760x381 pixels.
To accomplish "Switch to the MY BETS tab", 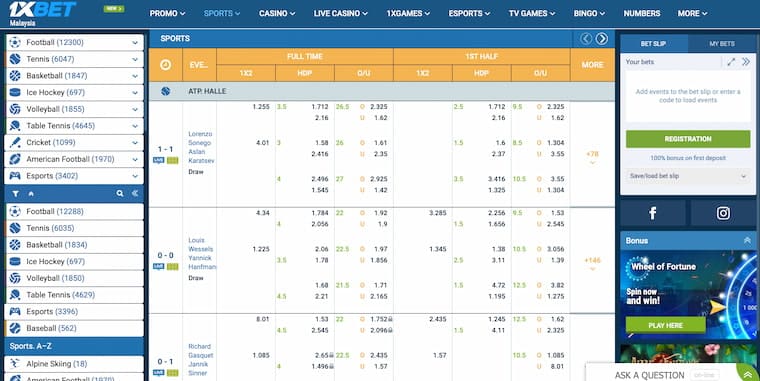I will [x=722, y=44].
